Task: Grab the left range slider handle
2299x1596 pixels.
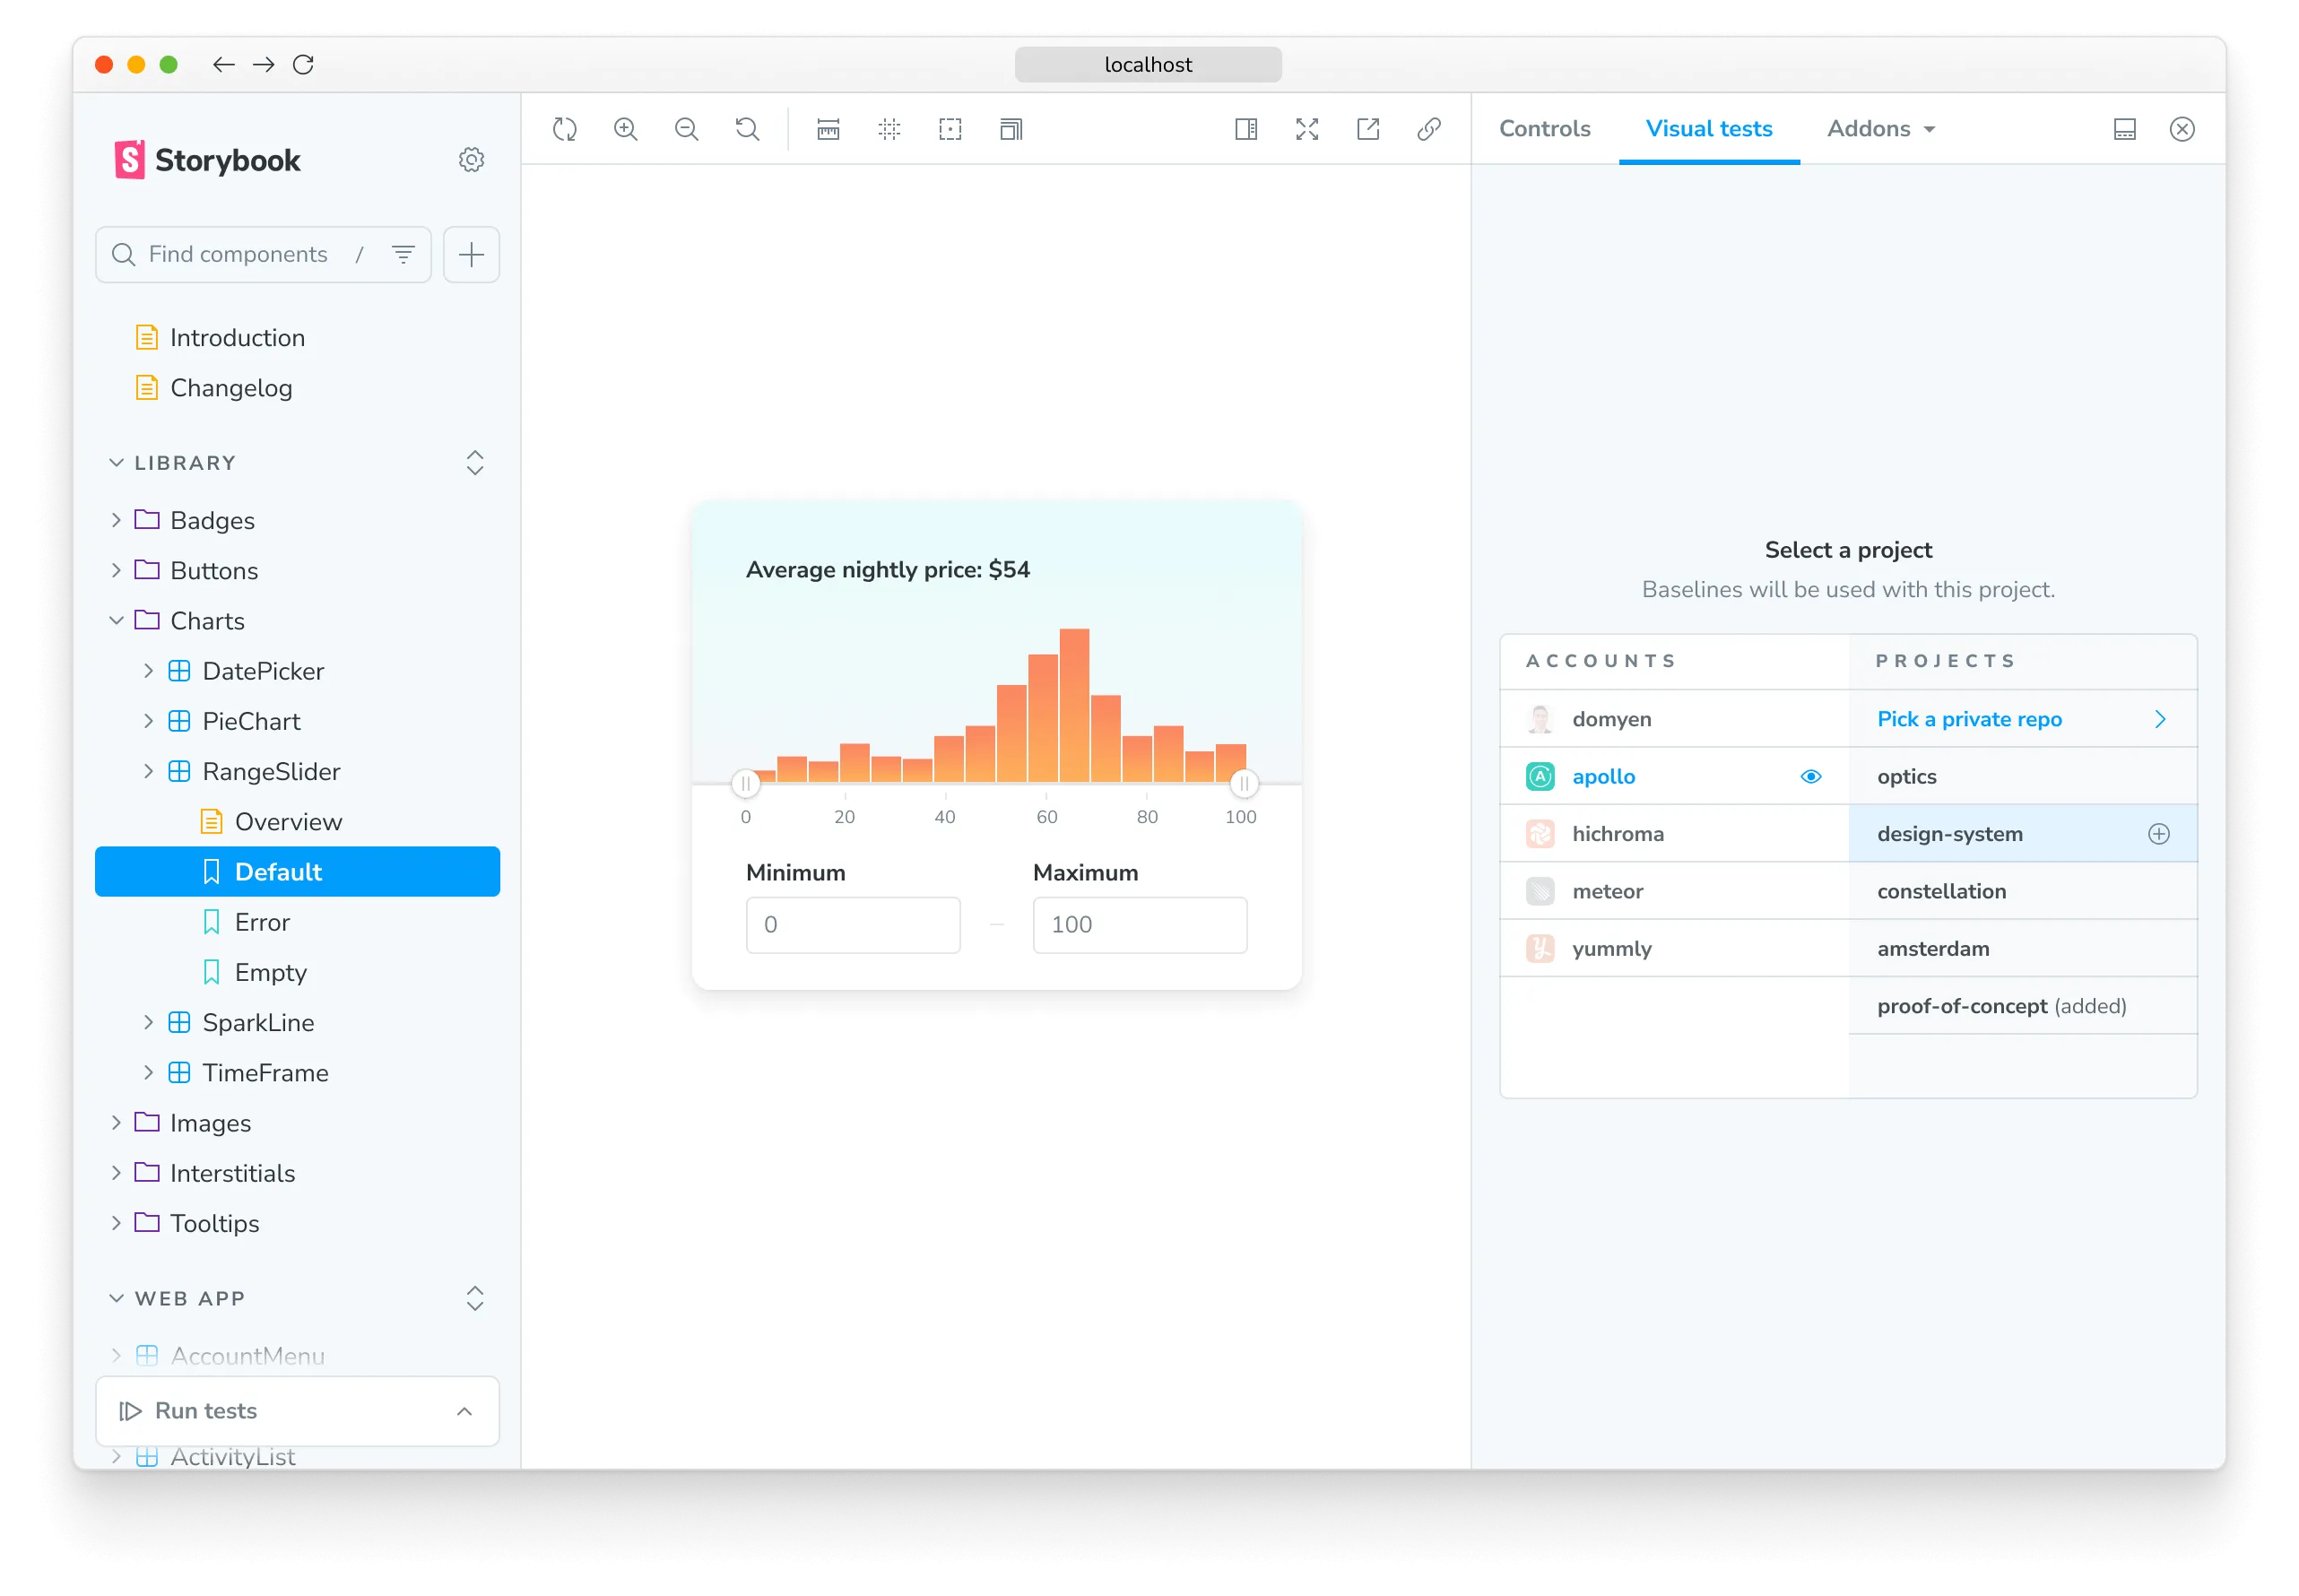Action: pyautogui.click(x=746, y=784)
